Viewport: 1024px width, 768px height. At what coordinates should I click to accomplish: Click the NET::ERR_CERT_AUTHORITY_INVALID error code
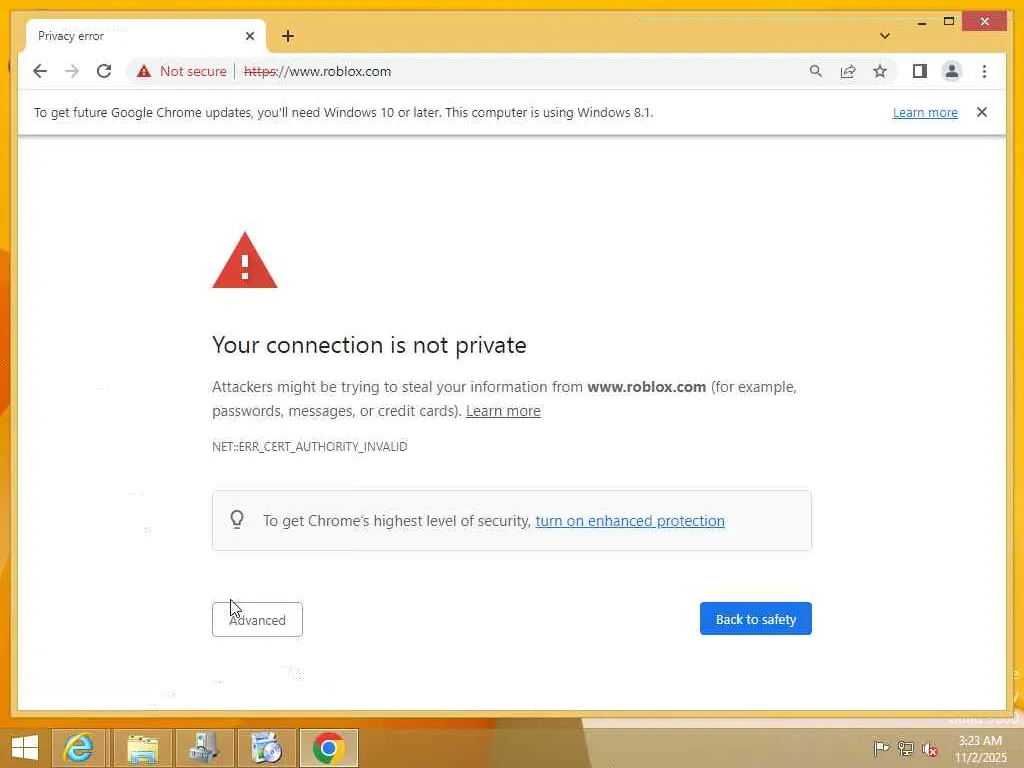pyautogui.click(x=310, y=447)
